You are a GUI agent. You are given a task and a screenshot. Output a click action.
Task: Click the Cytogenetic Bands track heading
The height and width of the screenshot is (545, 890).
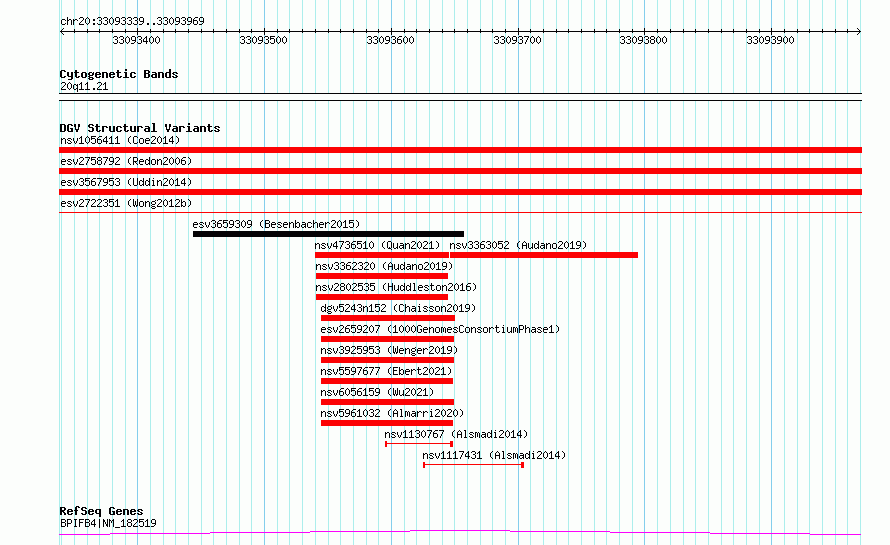119,74
